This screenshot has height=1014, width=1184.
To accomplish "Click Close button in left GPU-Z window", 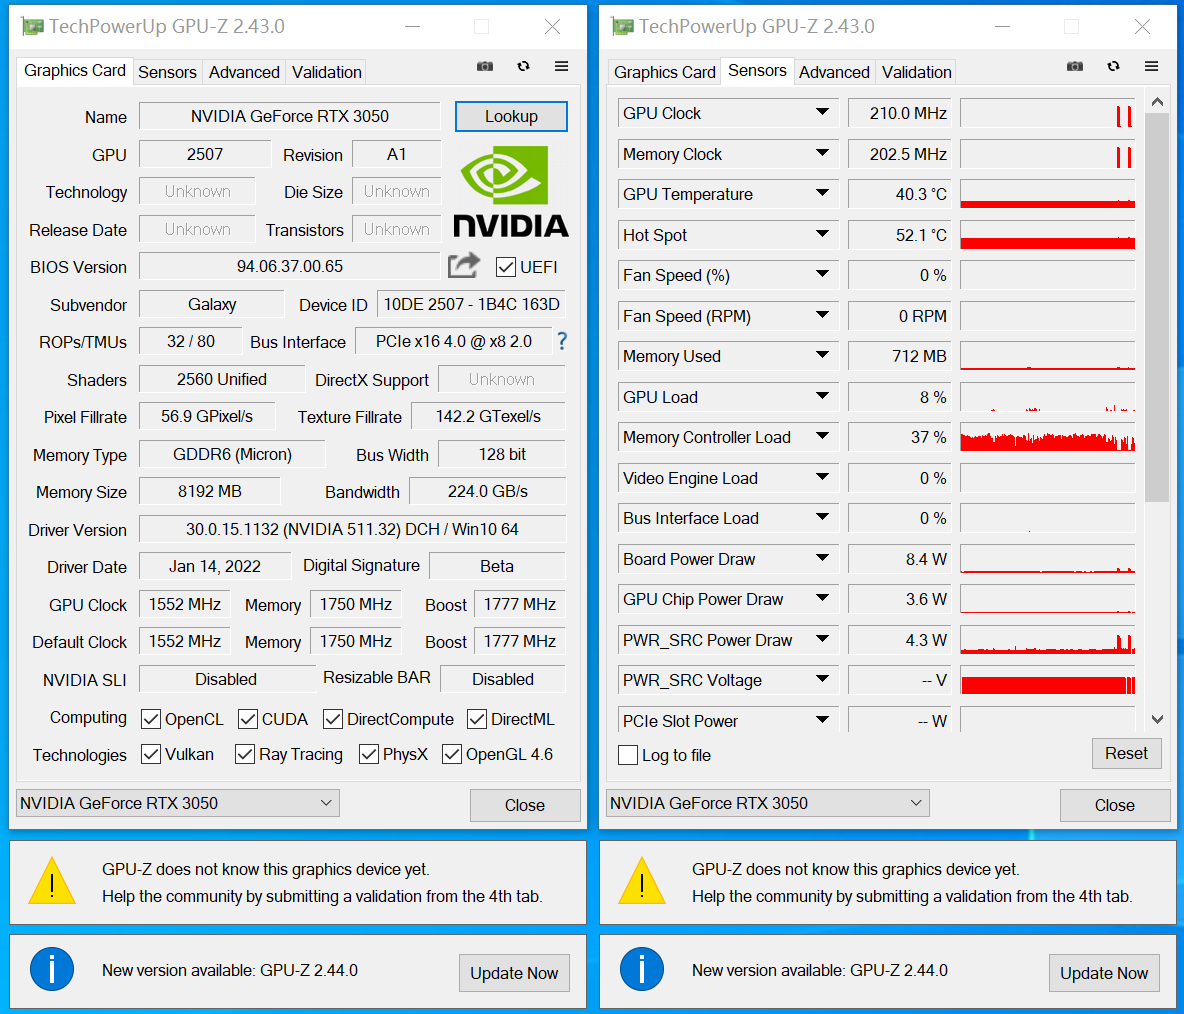I will pyautogui.click(x=525, y=806).
